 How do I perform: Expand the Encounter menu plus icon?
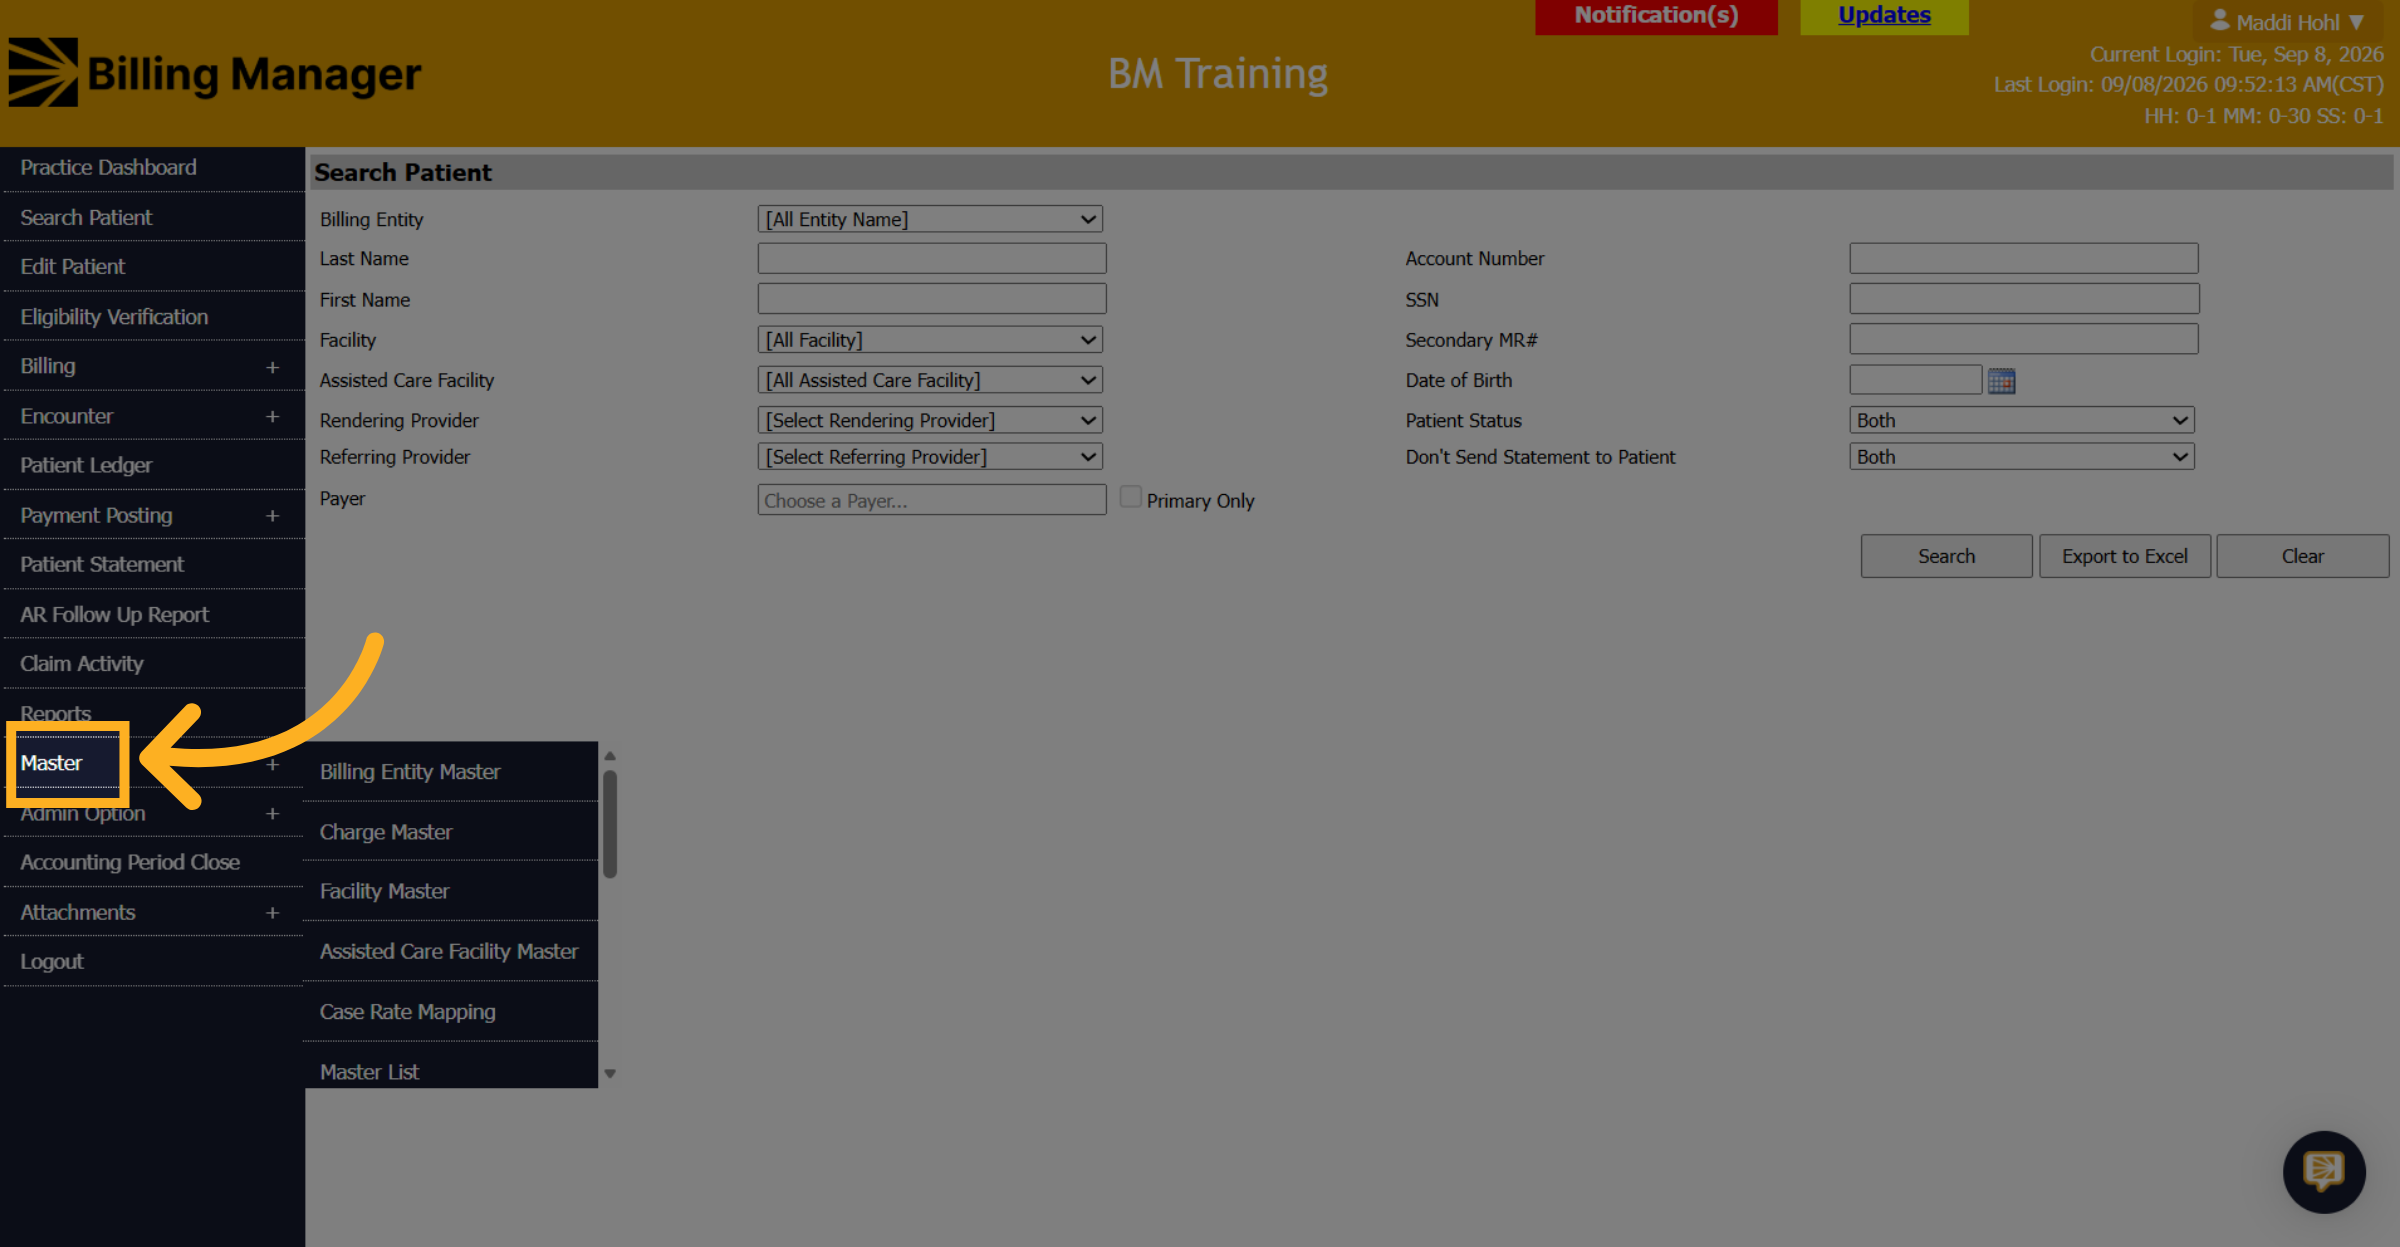coord(272,416)
